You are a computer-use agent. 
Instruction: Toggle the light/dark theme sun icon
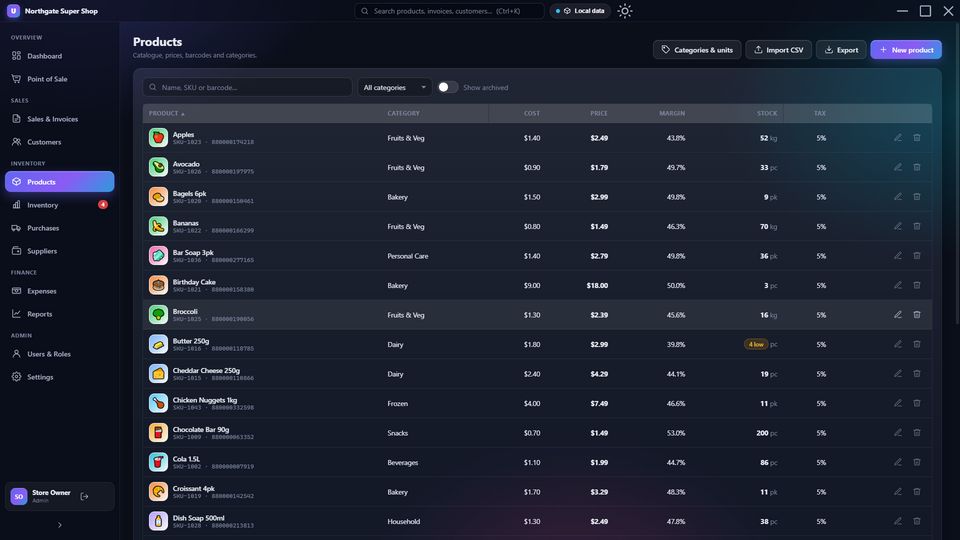pyautogui.click(x=624, y=11)
